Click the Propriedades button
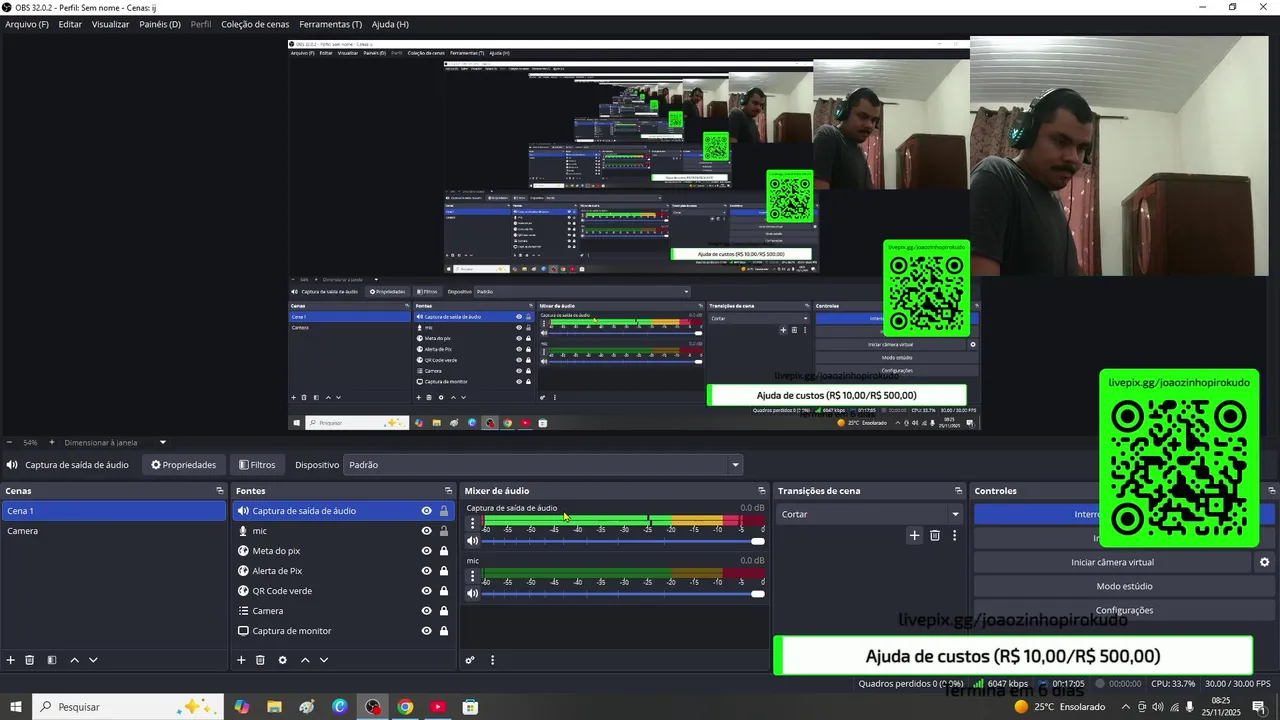 (183, 465)
